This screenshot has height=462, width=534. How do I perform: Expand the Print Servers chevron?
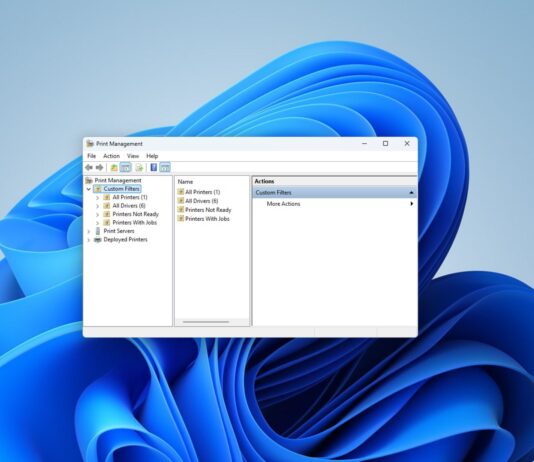[89, 231]
